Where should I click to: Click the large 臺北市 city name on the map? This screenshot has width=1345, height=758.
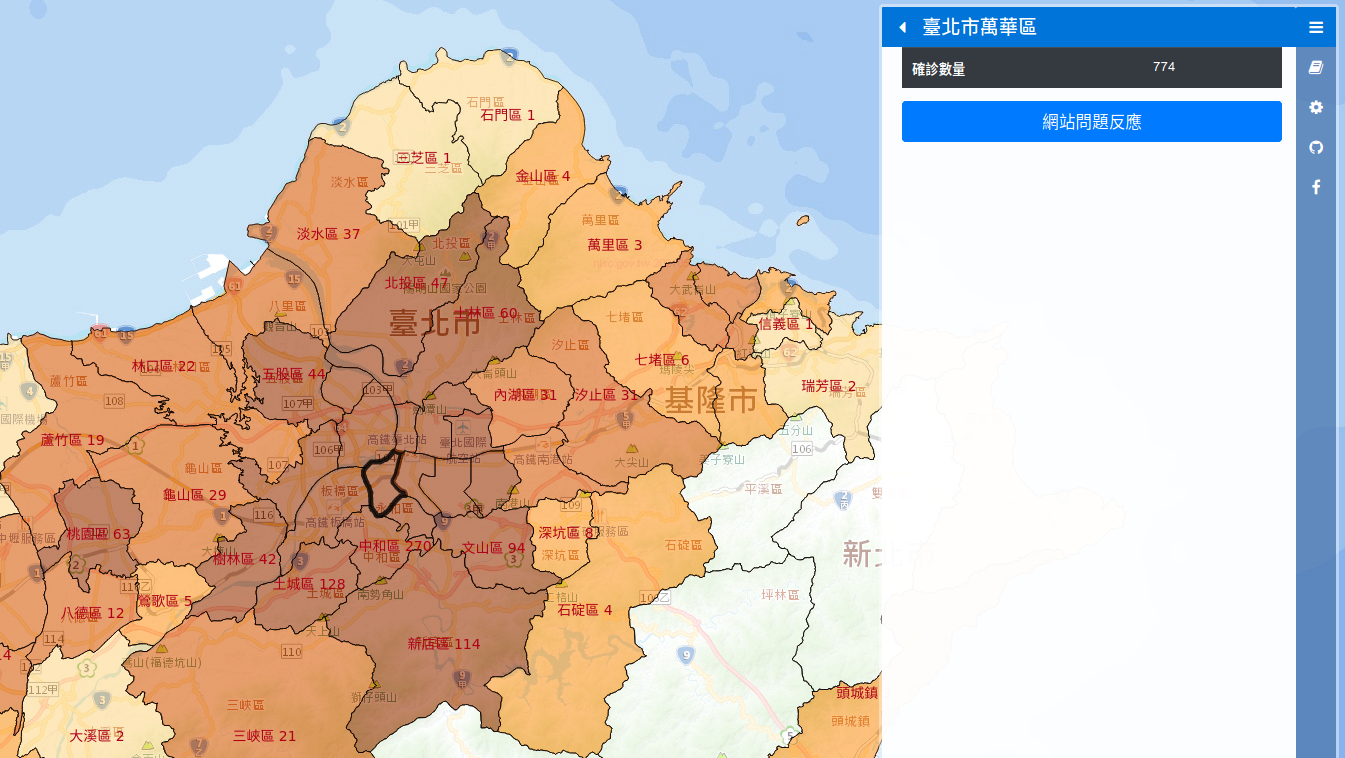[x=435, y=323]
